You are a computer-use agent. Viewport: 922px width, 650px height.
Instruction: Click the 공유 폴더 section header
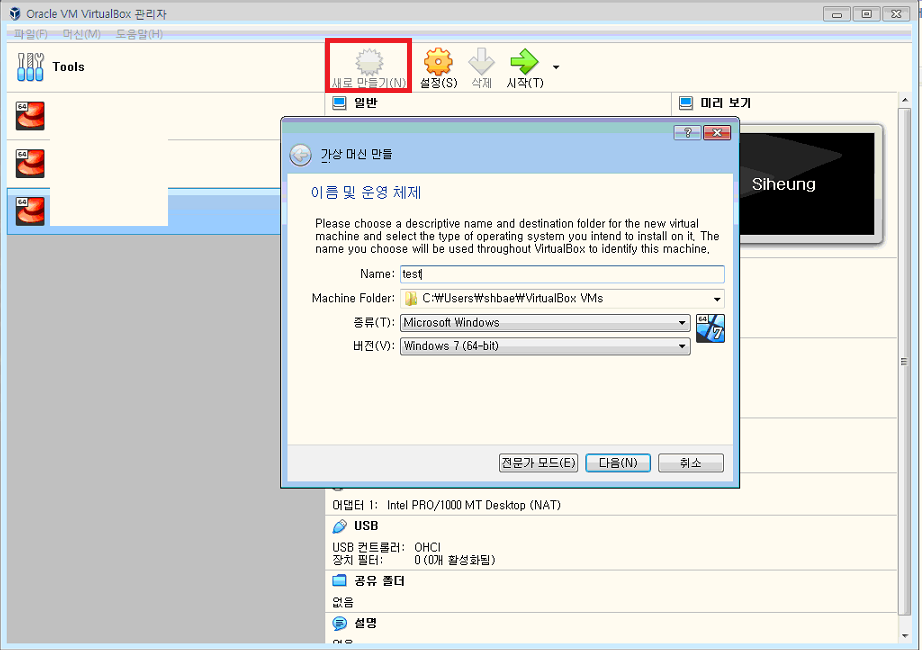coord(379,581)
